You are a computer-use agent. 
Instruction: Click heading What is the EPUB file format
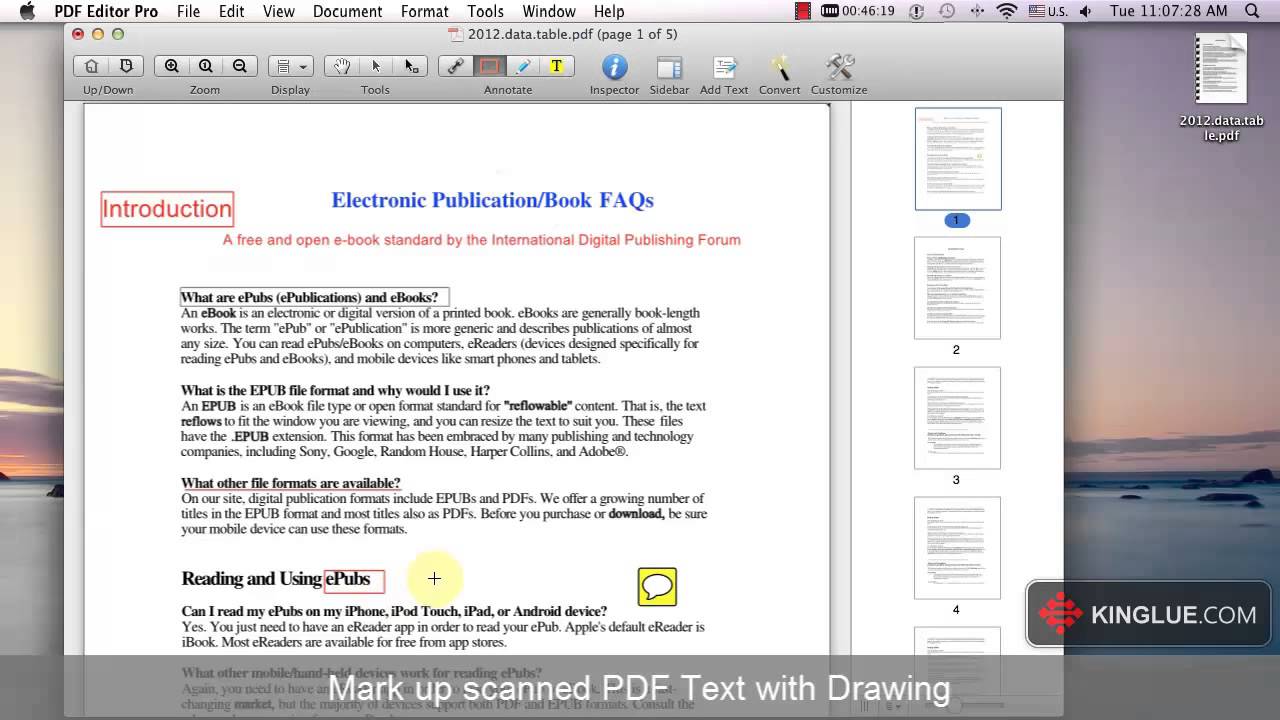(335, 390)
